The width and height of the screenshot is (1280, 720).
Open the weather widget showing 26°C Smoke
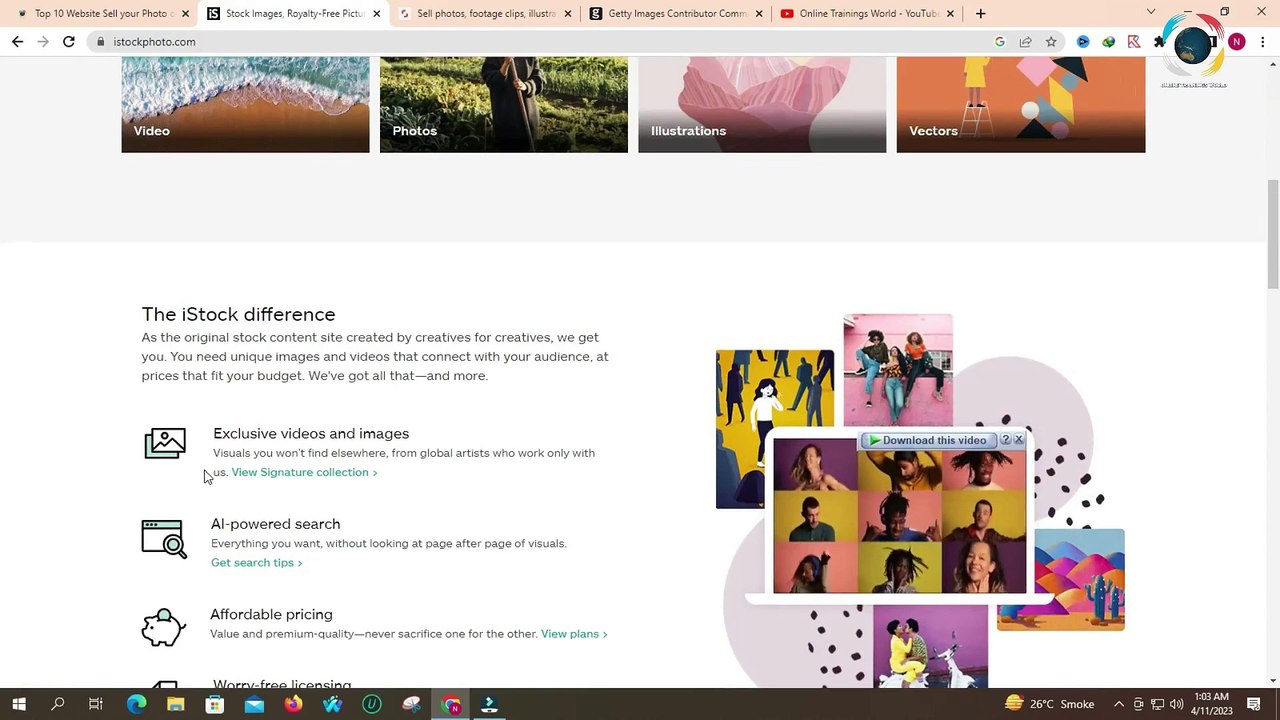pyautogui.click(x=1049, y=704)
